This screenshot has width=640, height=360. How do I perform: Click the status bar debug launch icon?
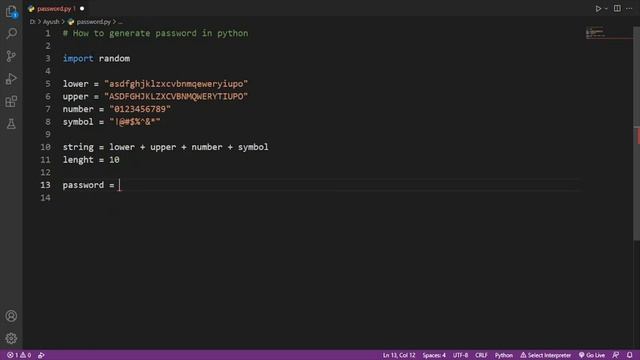coord(41,355)
